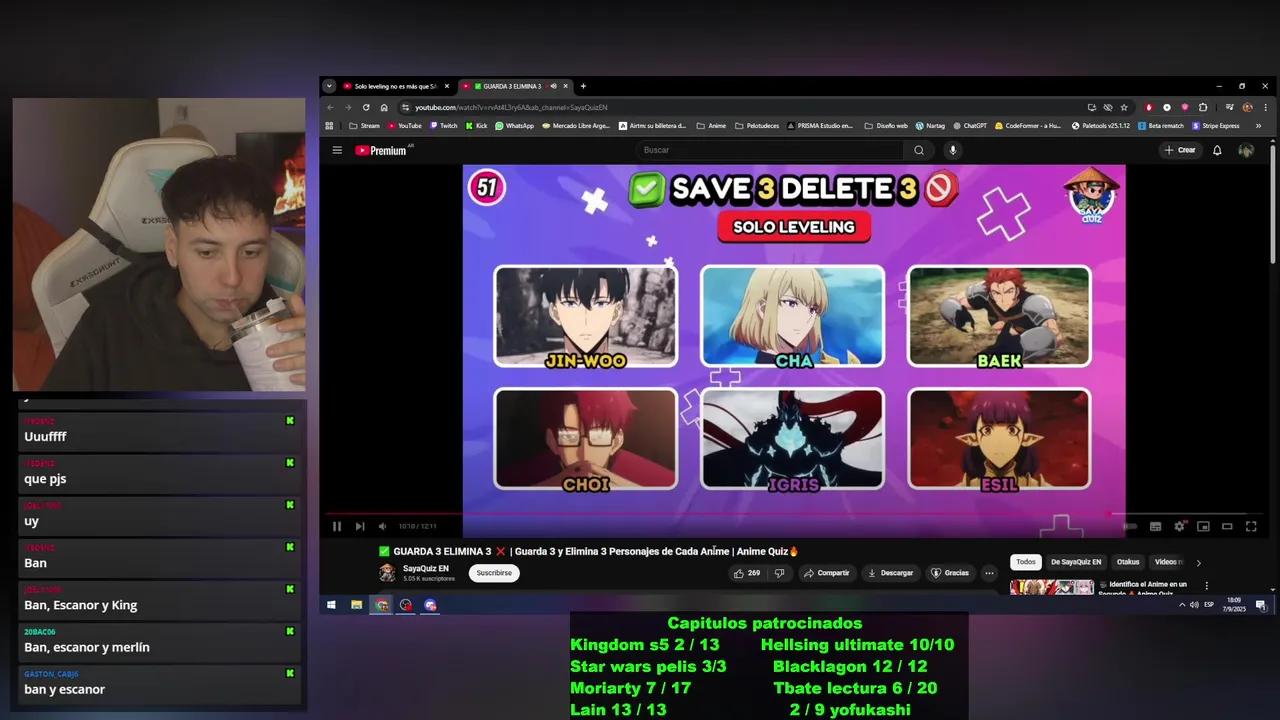Enable the miniplayer mode
The image size is (1280, 720).
1203,526
